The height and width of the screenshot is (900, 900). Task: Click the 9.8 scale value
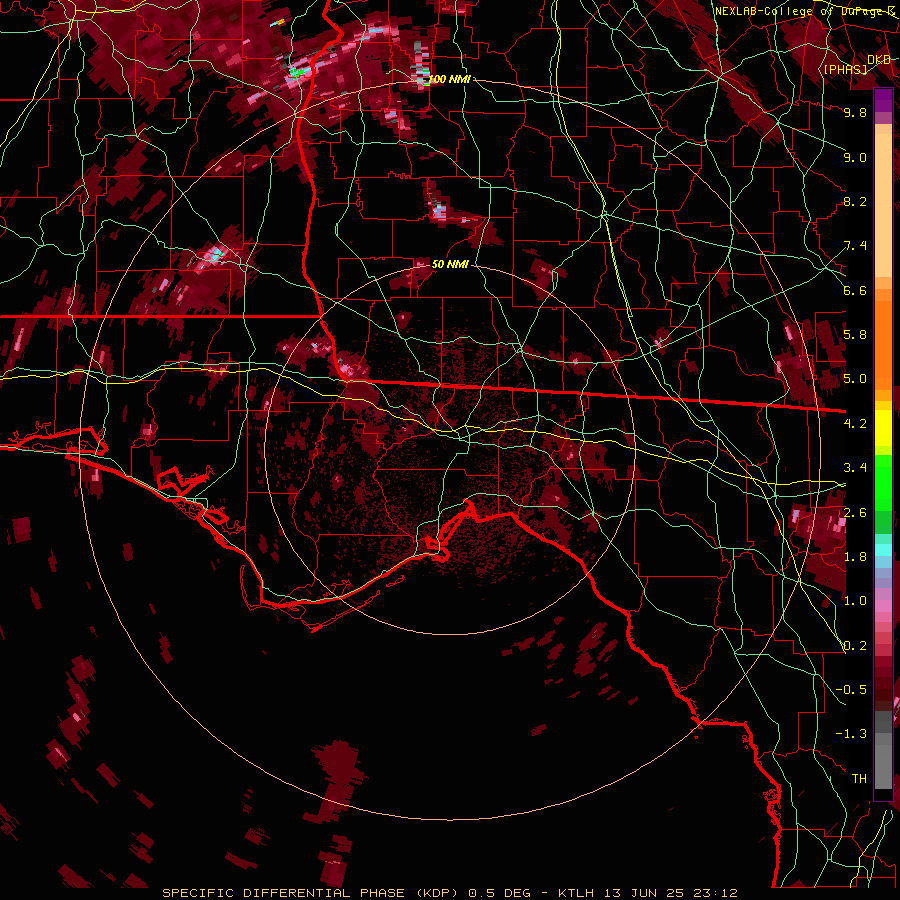tap(855, 112)
